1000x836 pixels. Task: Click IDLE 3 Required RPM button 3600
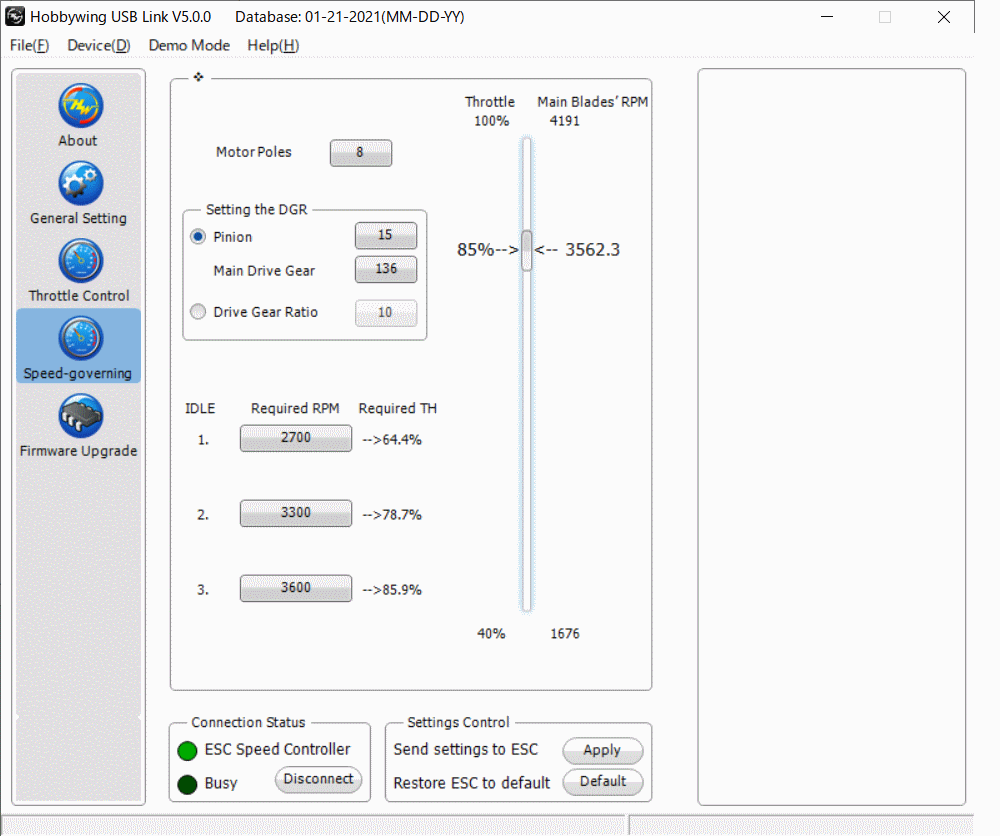coord(296,588)
